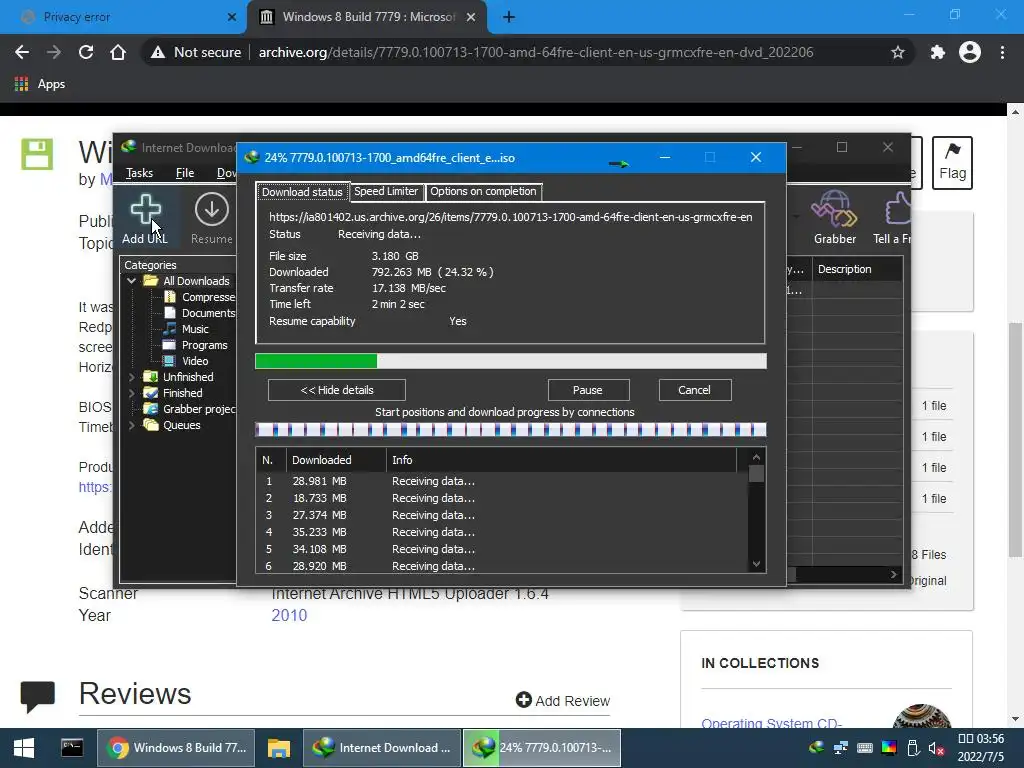Pause the download
This screenshot has width=1024, height=768.
588,390
